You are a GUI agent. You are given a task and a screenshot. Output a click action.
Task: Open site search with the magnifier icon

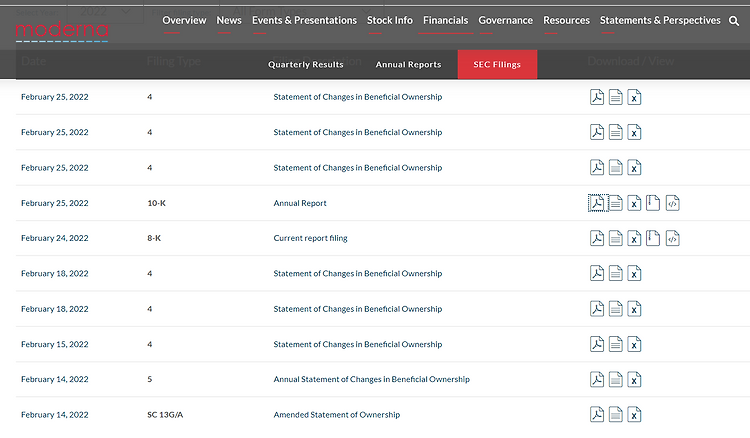(x=734, y=21)
